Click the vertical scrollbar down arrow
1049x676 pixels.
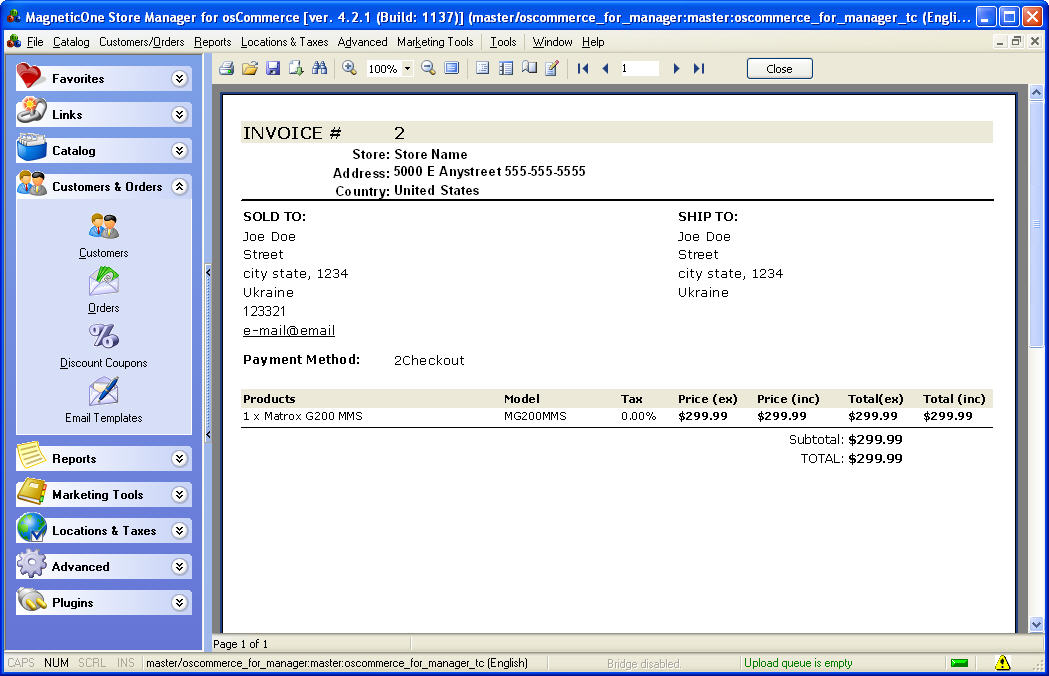click(x=1036, y=624)
